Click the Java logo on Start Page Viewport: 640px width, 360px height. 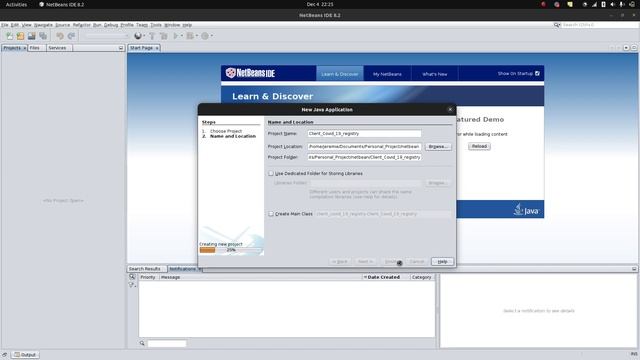[527, 209]
